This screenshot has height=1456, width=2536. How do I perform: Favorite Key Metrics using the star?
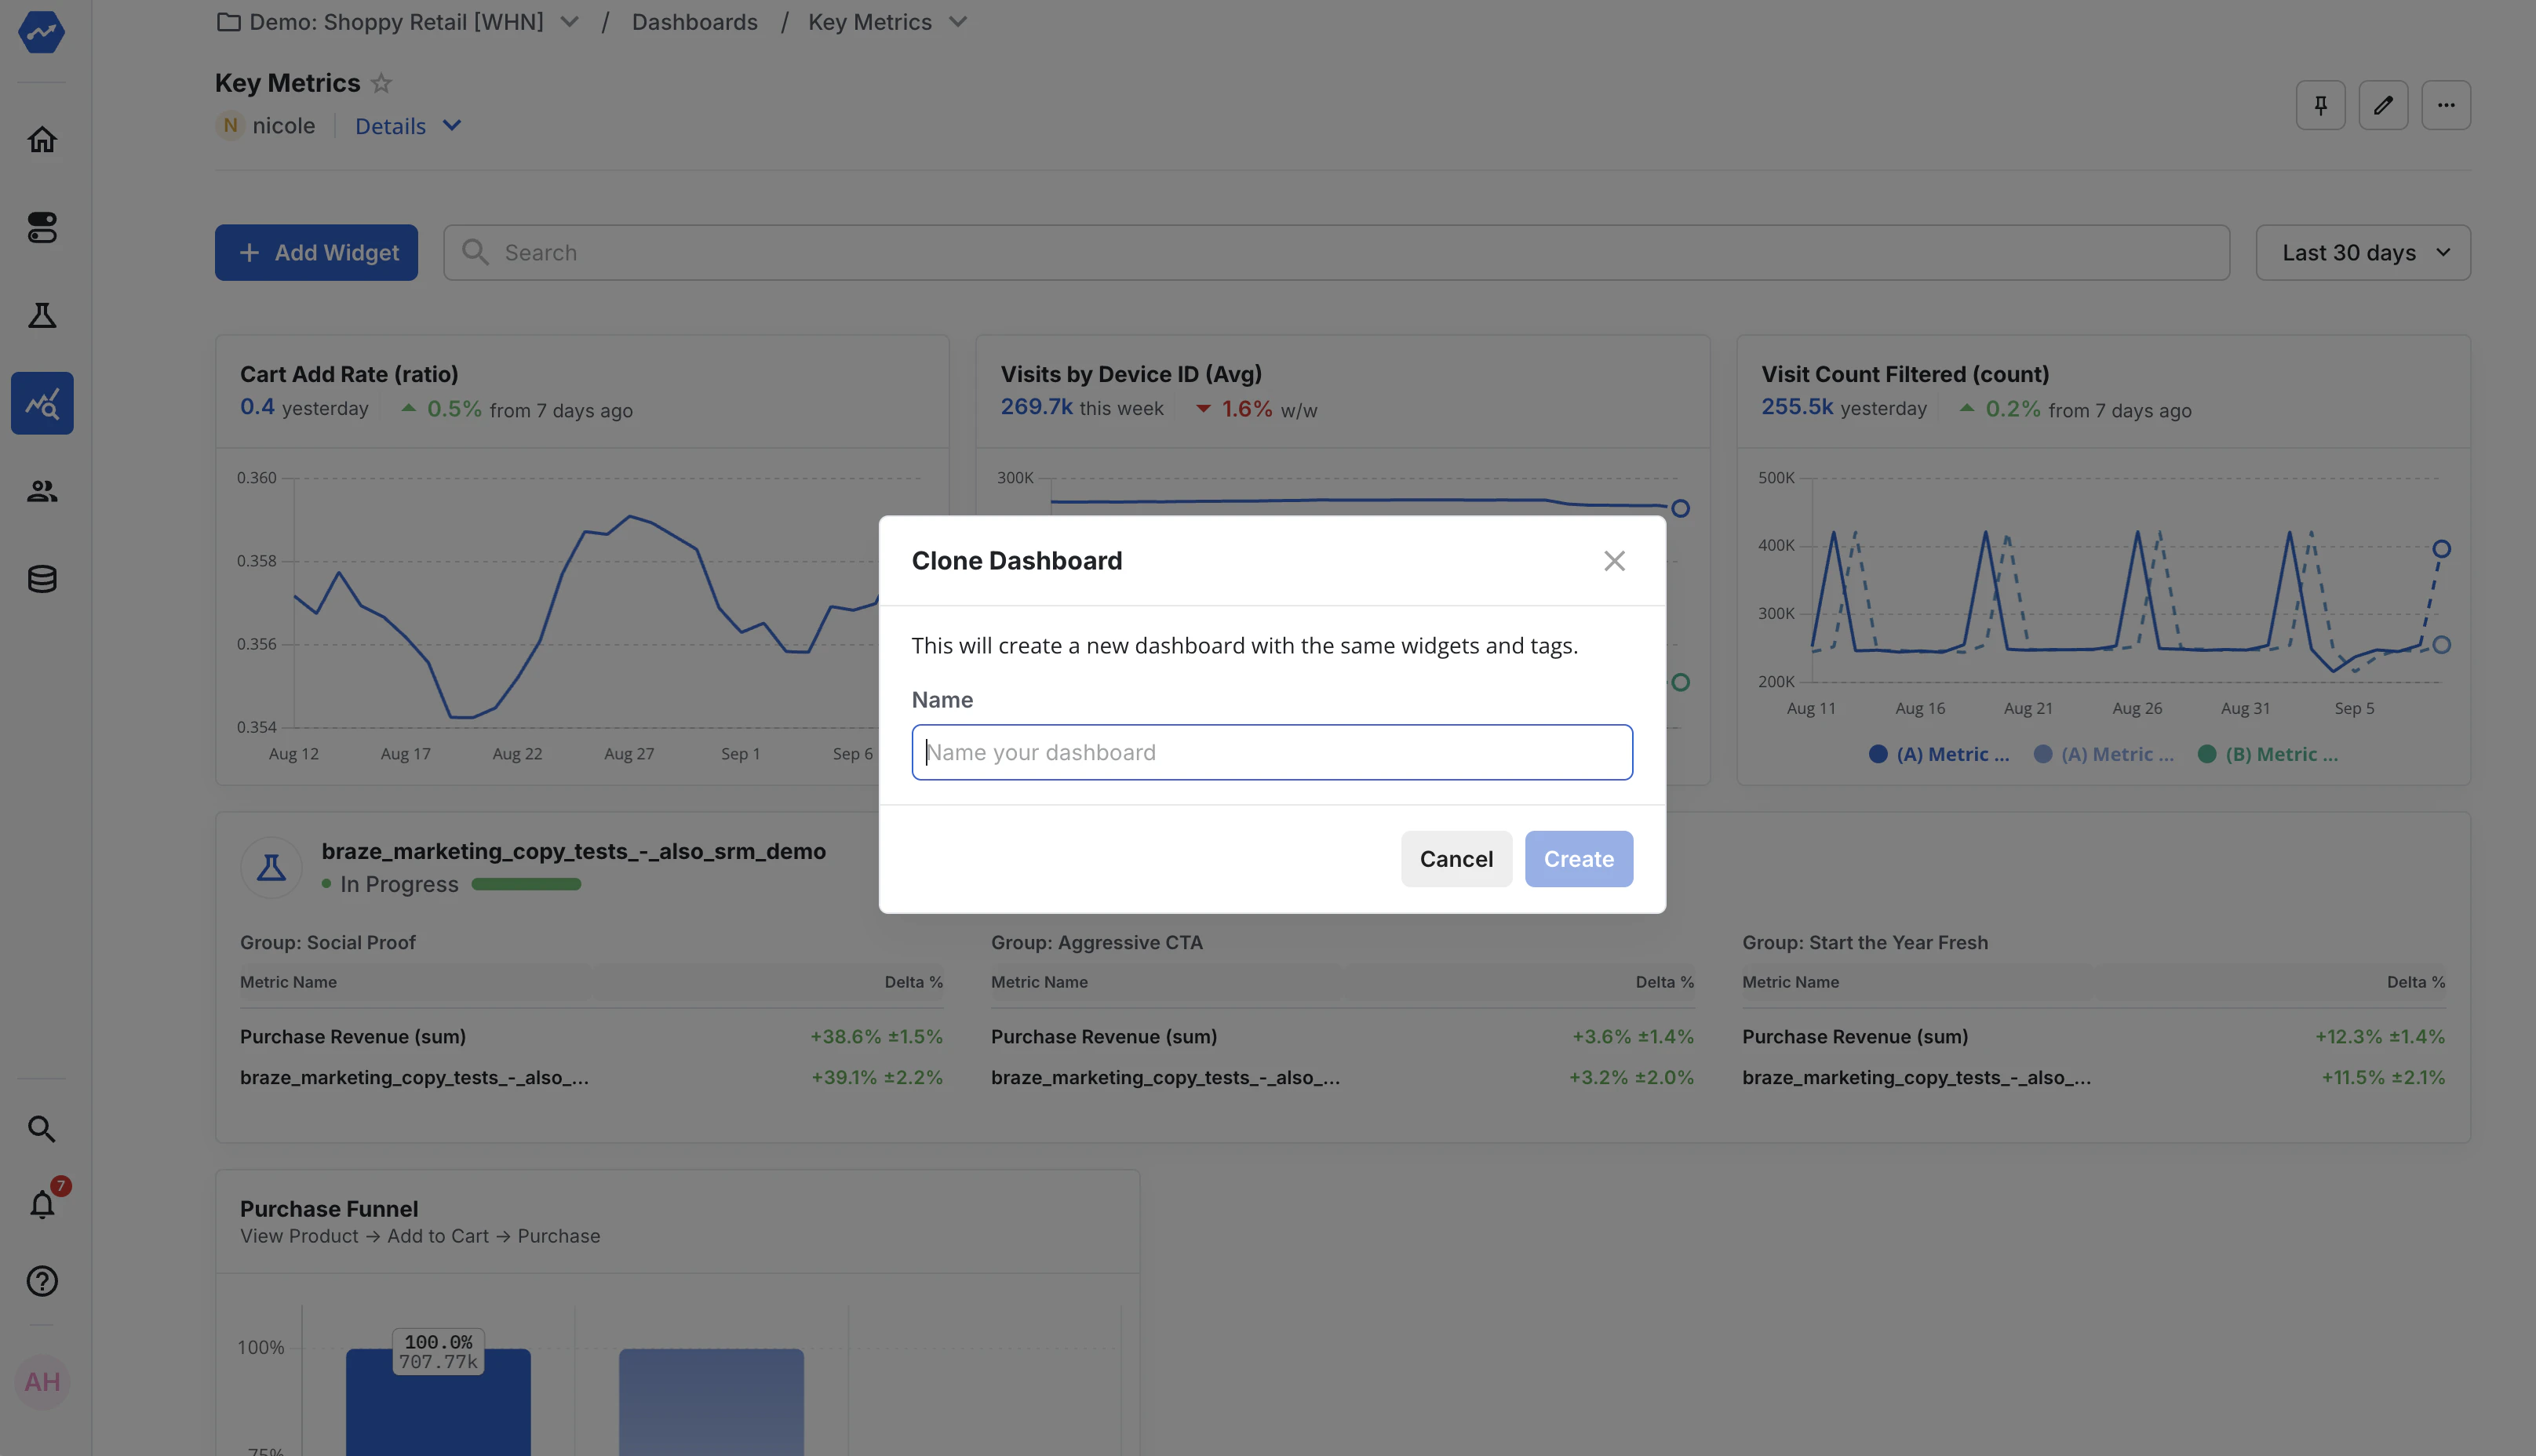(381, 83)
